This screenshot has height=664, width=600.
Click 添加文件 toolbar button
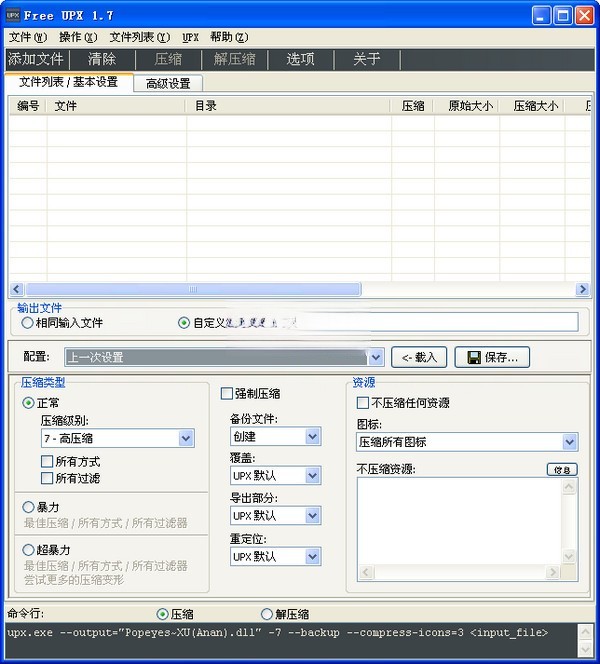(36, 59)
